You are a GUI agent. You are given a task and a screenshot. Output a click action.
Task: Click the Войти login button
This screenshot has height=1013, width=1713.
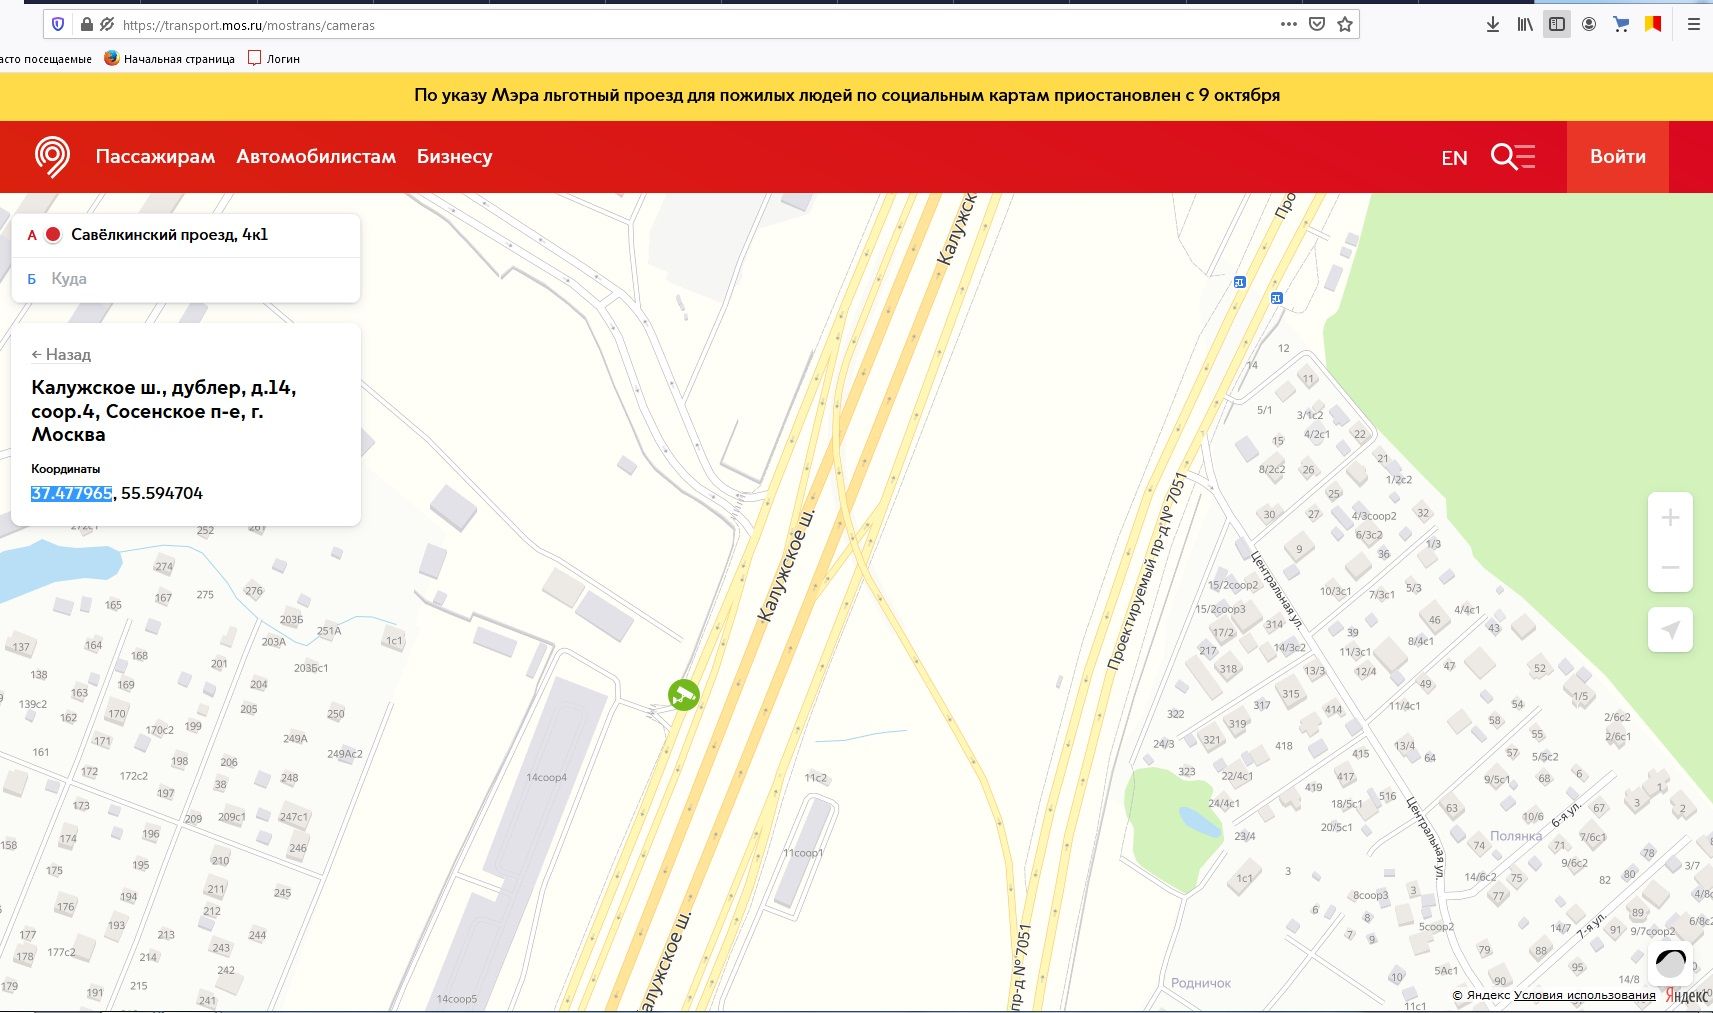point(1617,157)
